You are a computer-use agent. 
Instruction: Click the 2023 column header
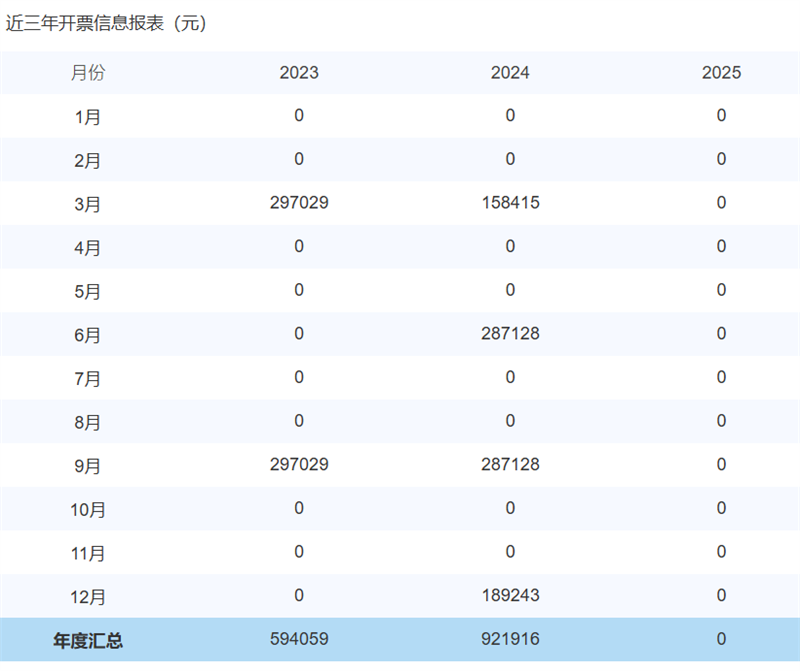coord(298,73)
